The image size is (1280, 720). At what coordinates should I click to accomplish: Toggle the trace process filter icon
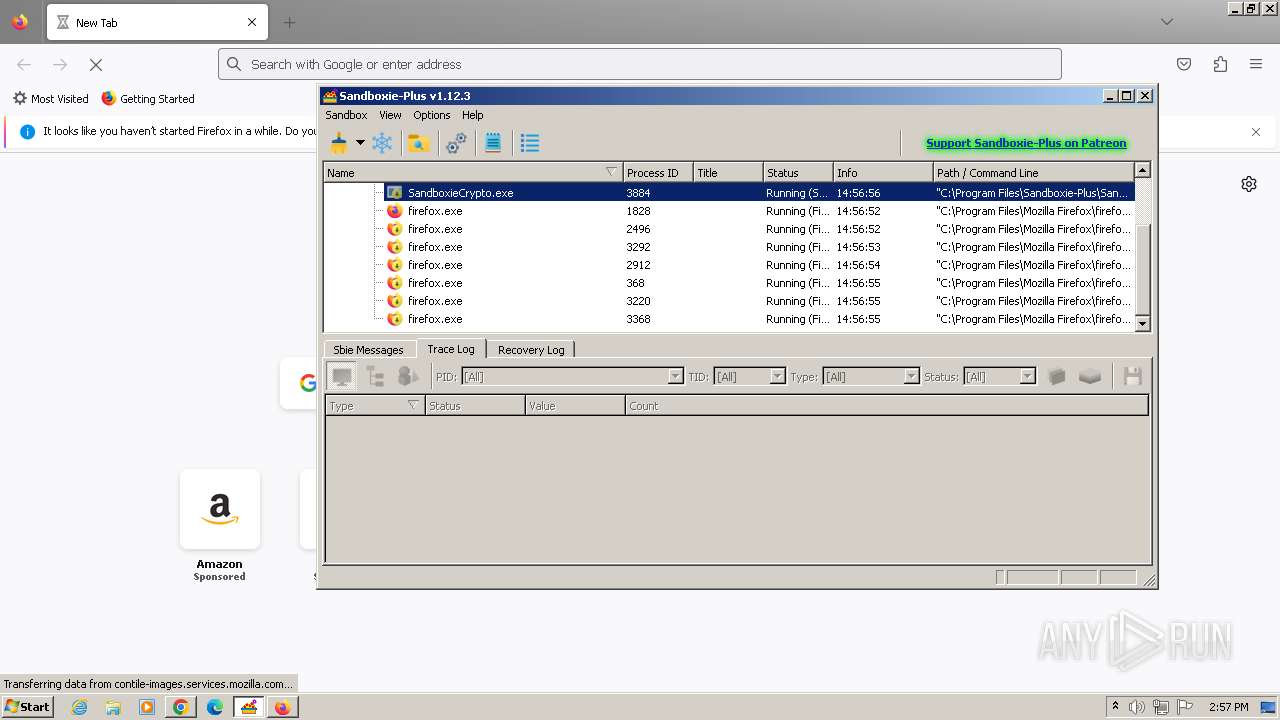pyautogui.click(x=407, y=377)
